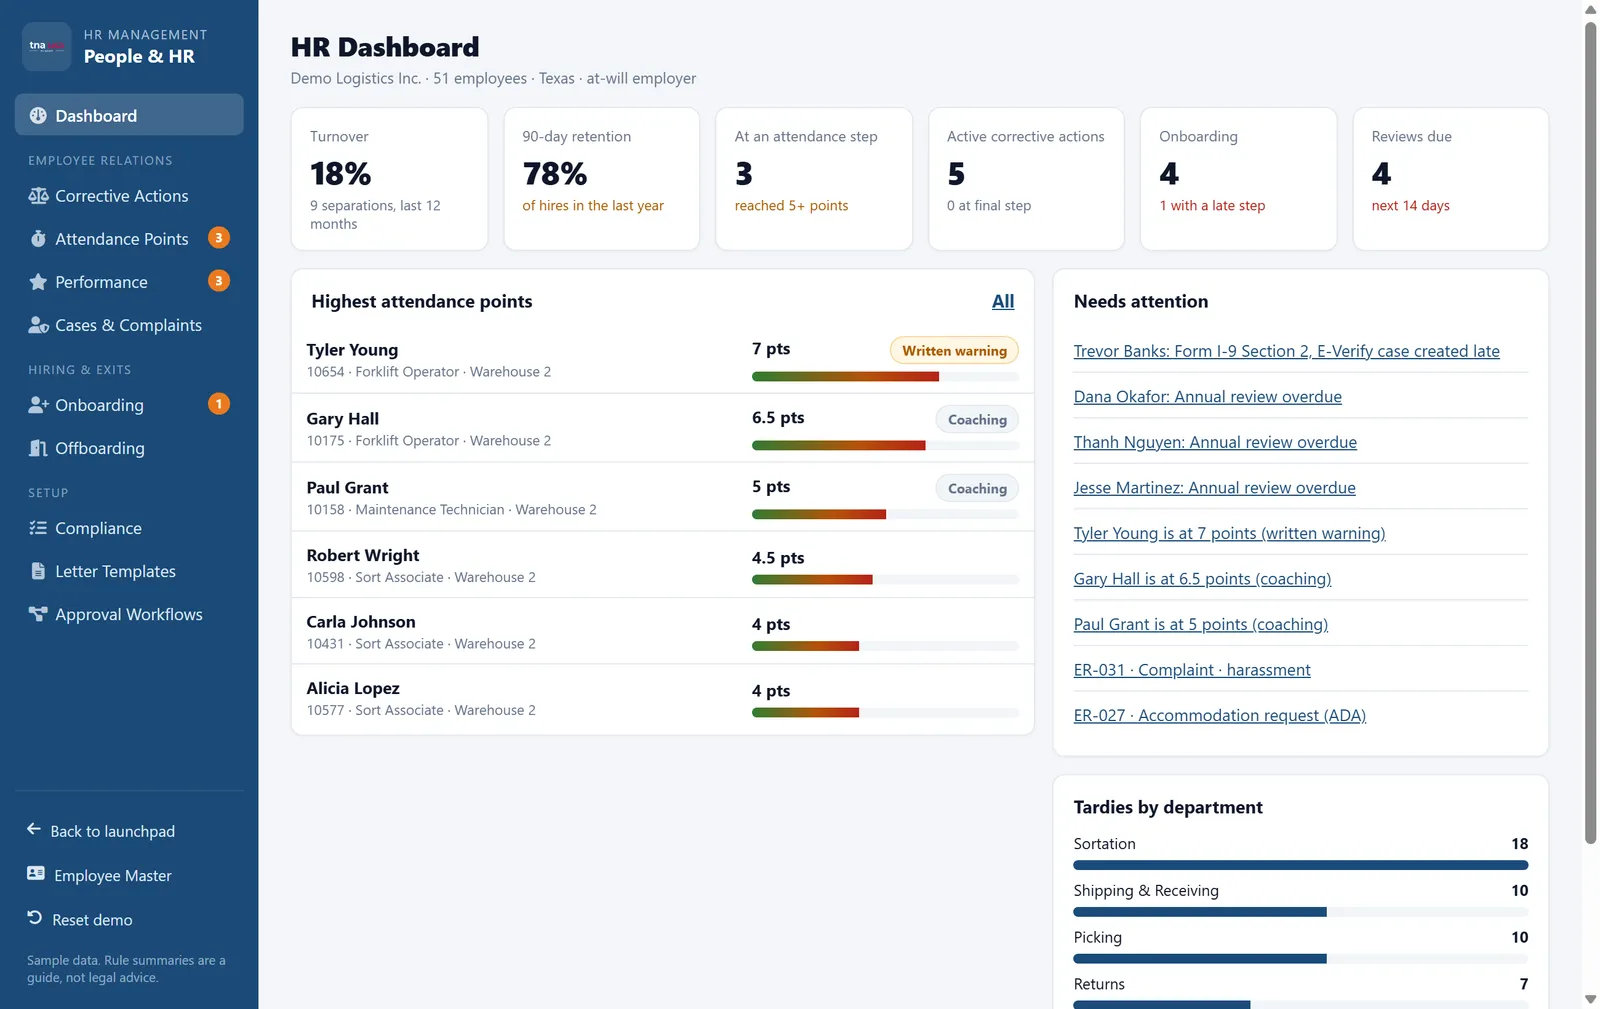The width and height of the screenshot is (1600, 1009).
Task: Click the orange badge next to Onboarding
Action: point(218,404)
